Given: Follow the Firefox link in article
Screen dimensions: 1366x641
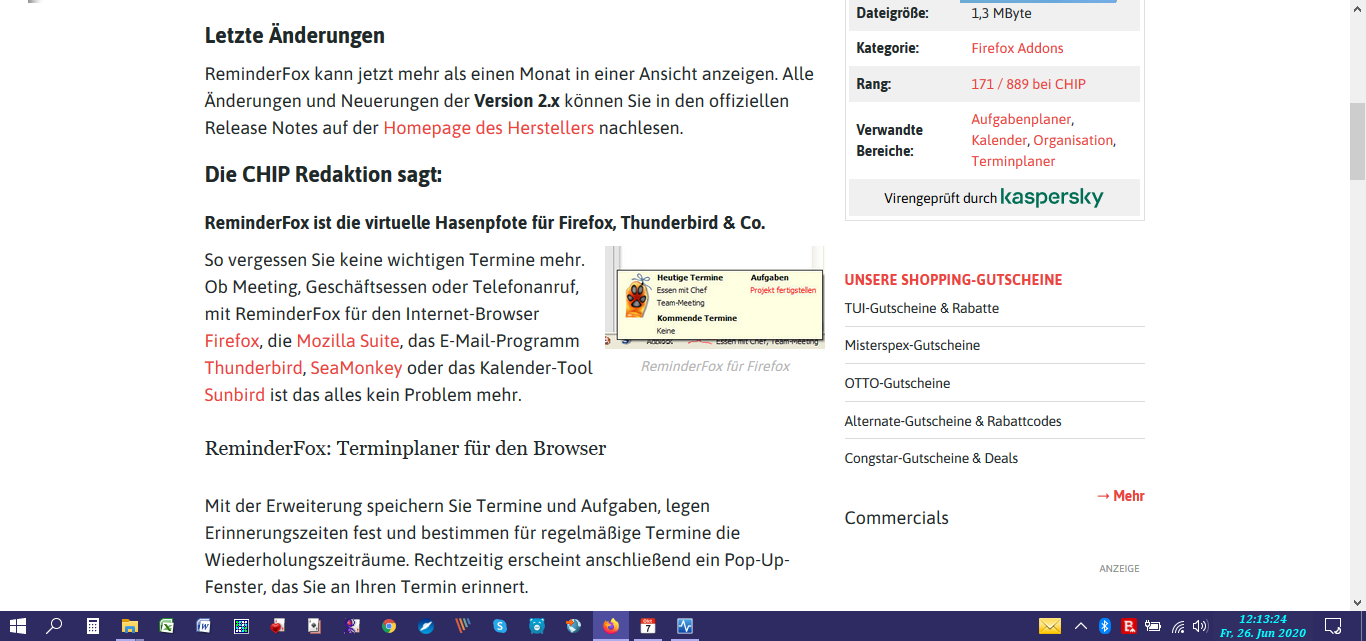Looking at the screenshot, I should [x=232, y=341].
